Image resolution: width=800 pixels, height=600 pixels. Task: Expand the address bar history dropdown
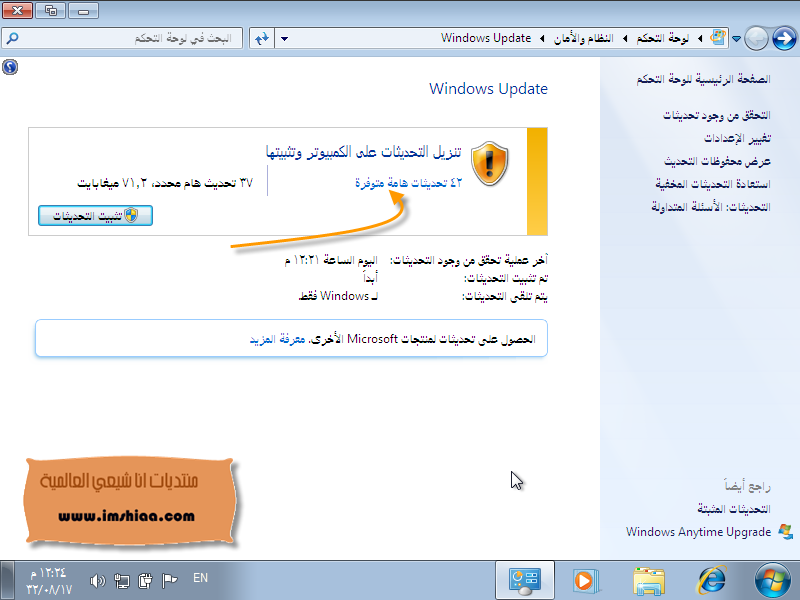284,38
